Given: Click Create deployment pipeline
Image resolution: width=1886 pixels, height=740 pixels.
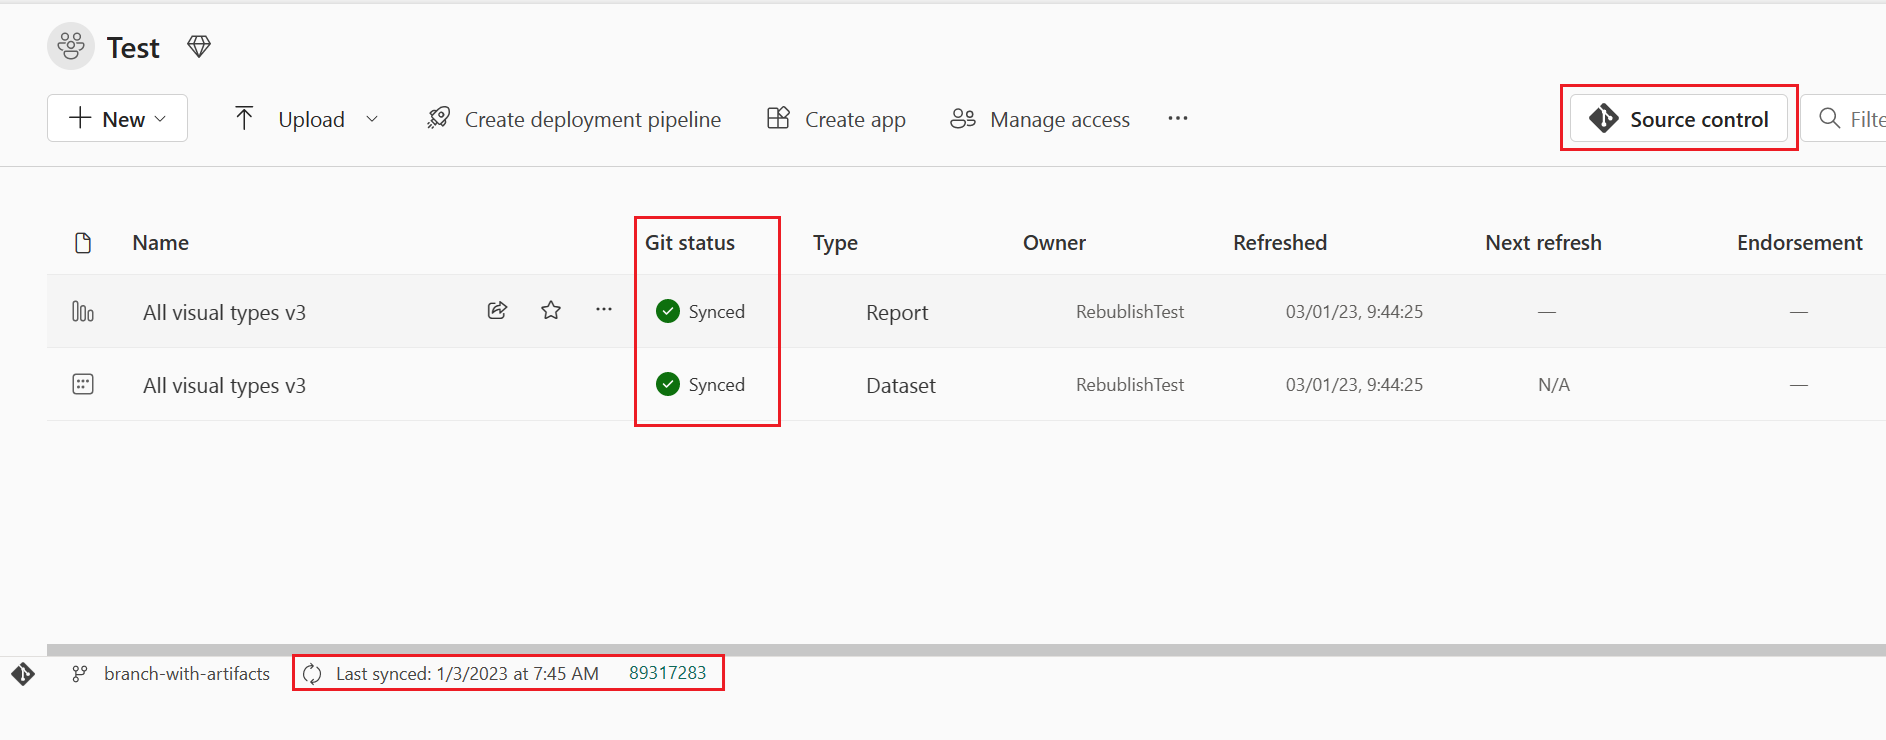Looking at the screenshot, I should pos(574,119).
